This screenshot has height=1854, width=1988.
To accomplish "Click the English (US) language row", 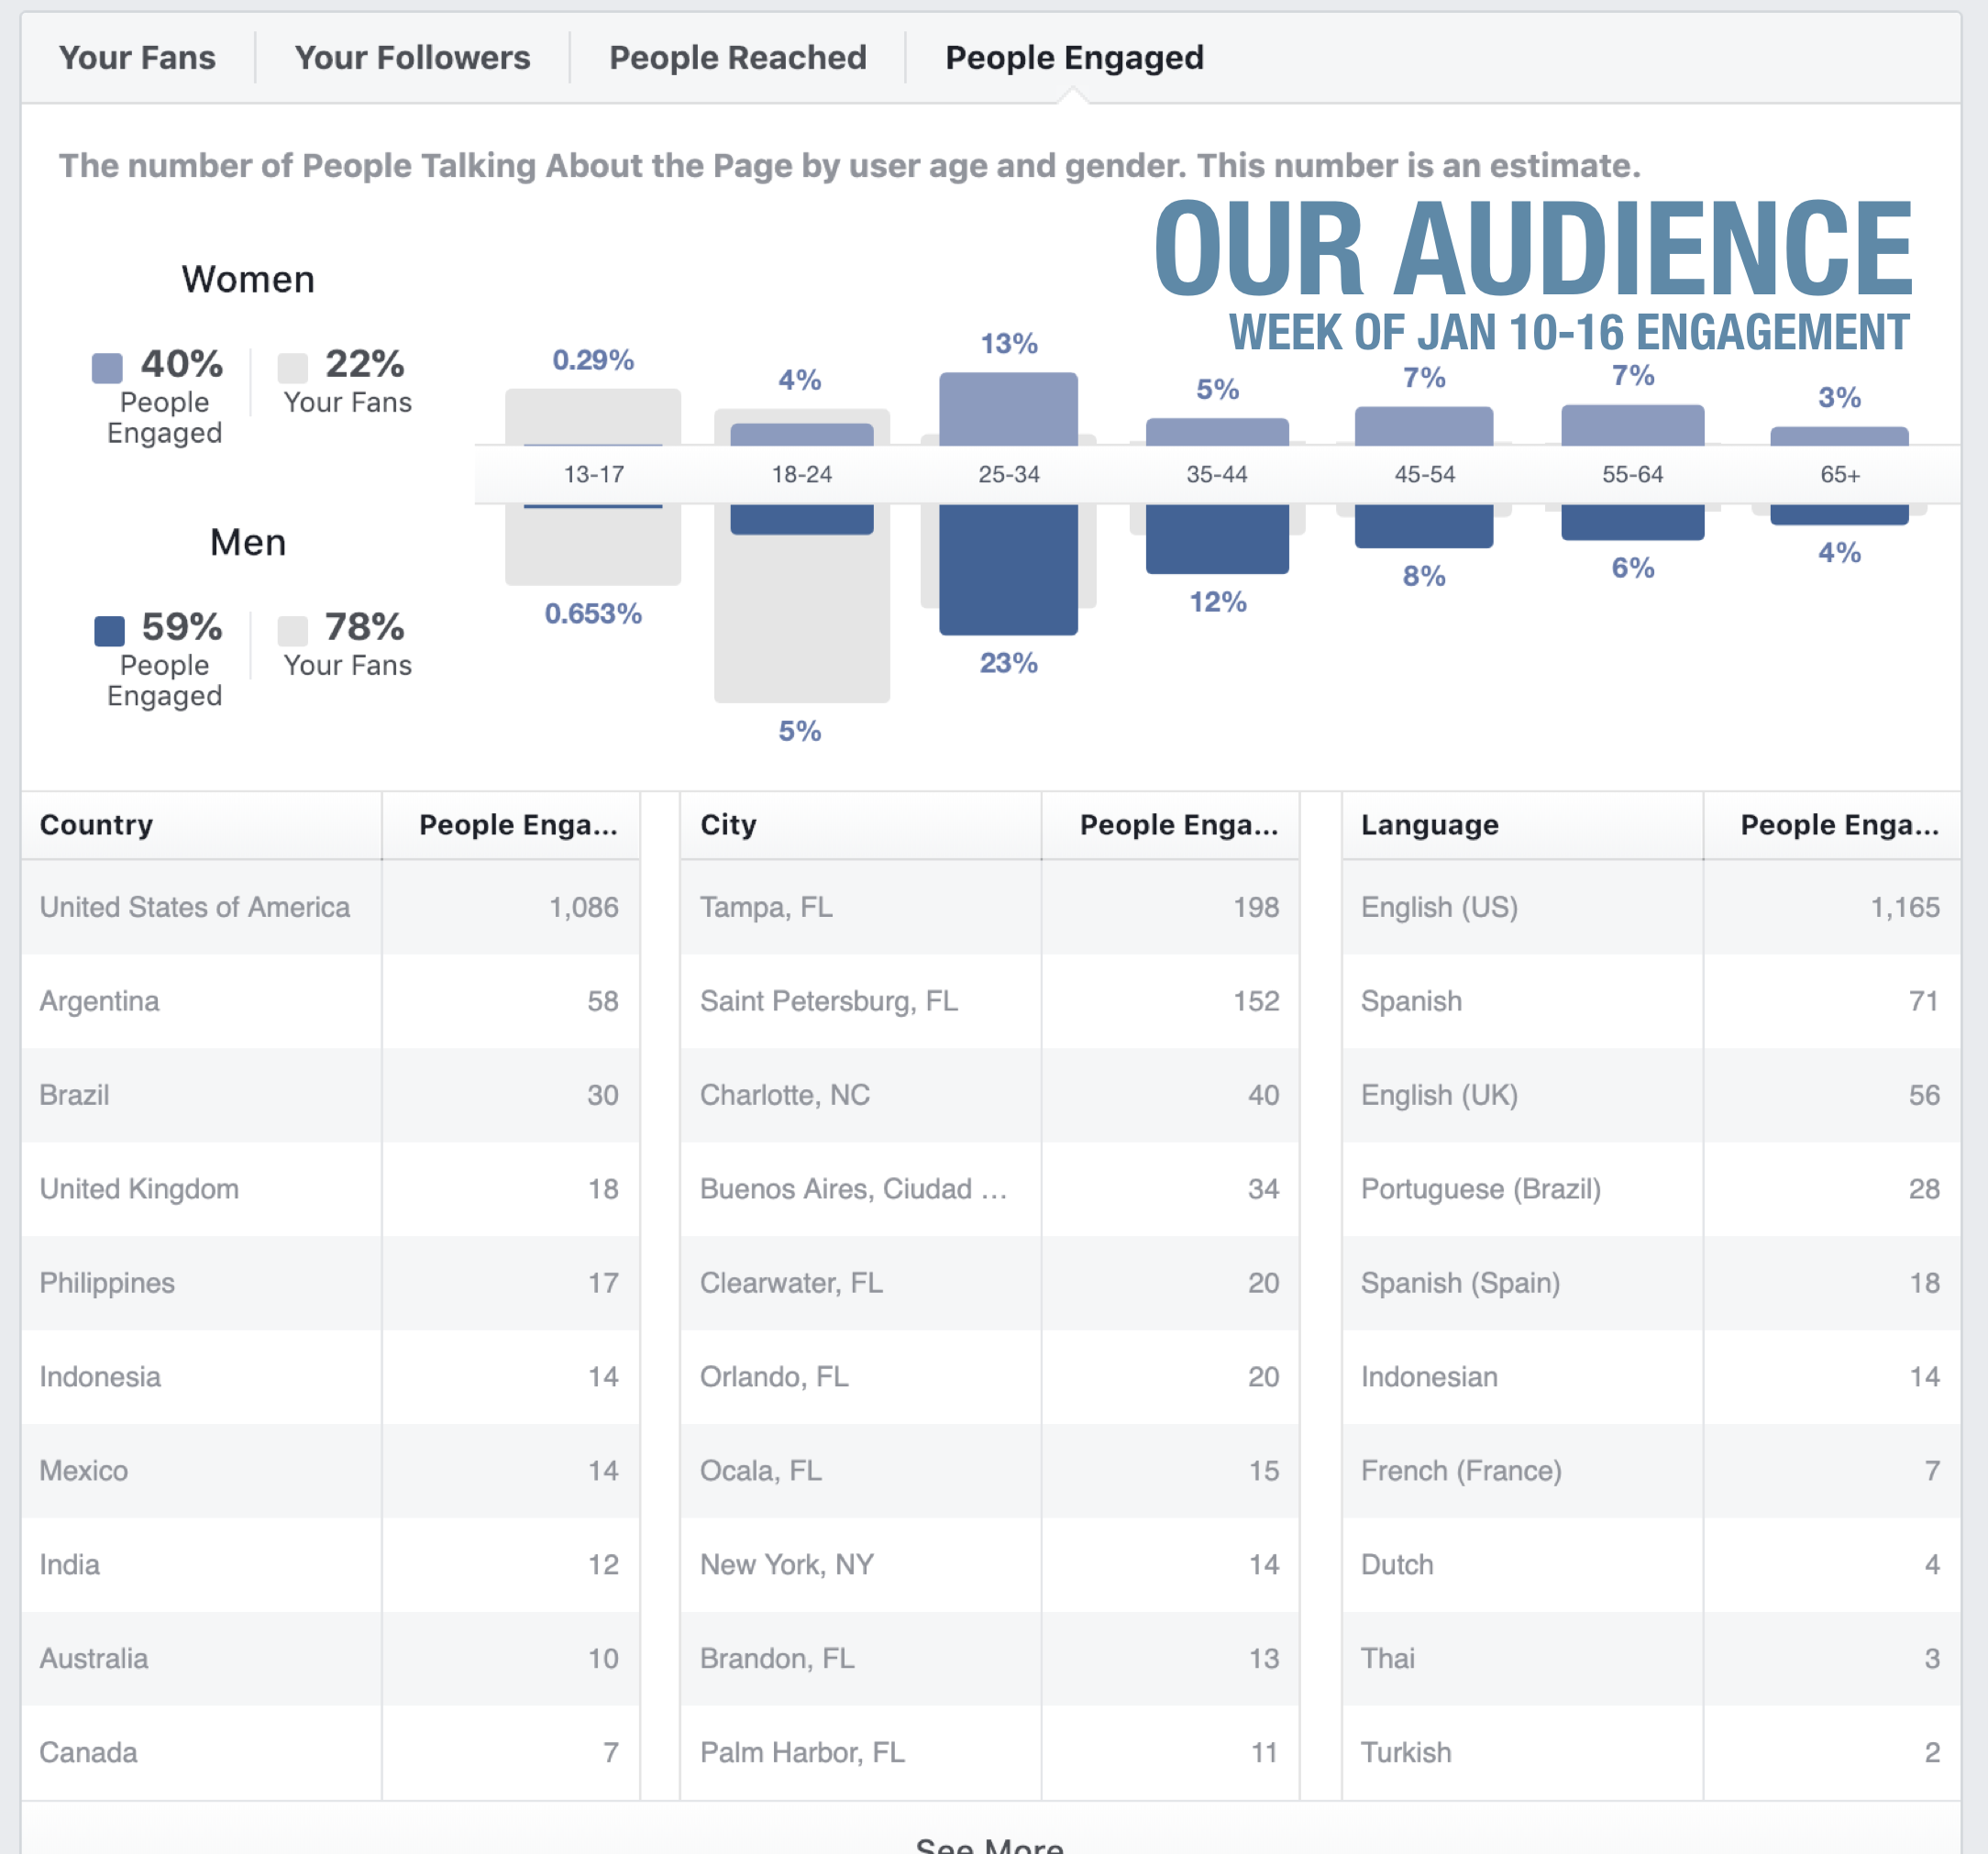I will coord(1651,907).
